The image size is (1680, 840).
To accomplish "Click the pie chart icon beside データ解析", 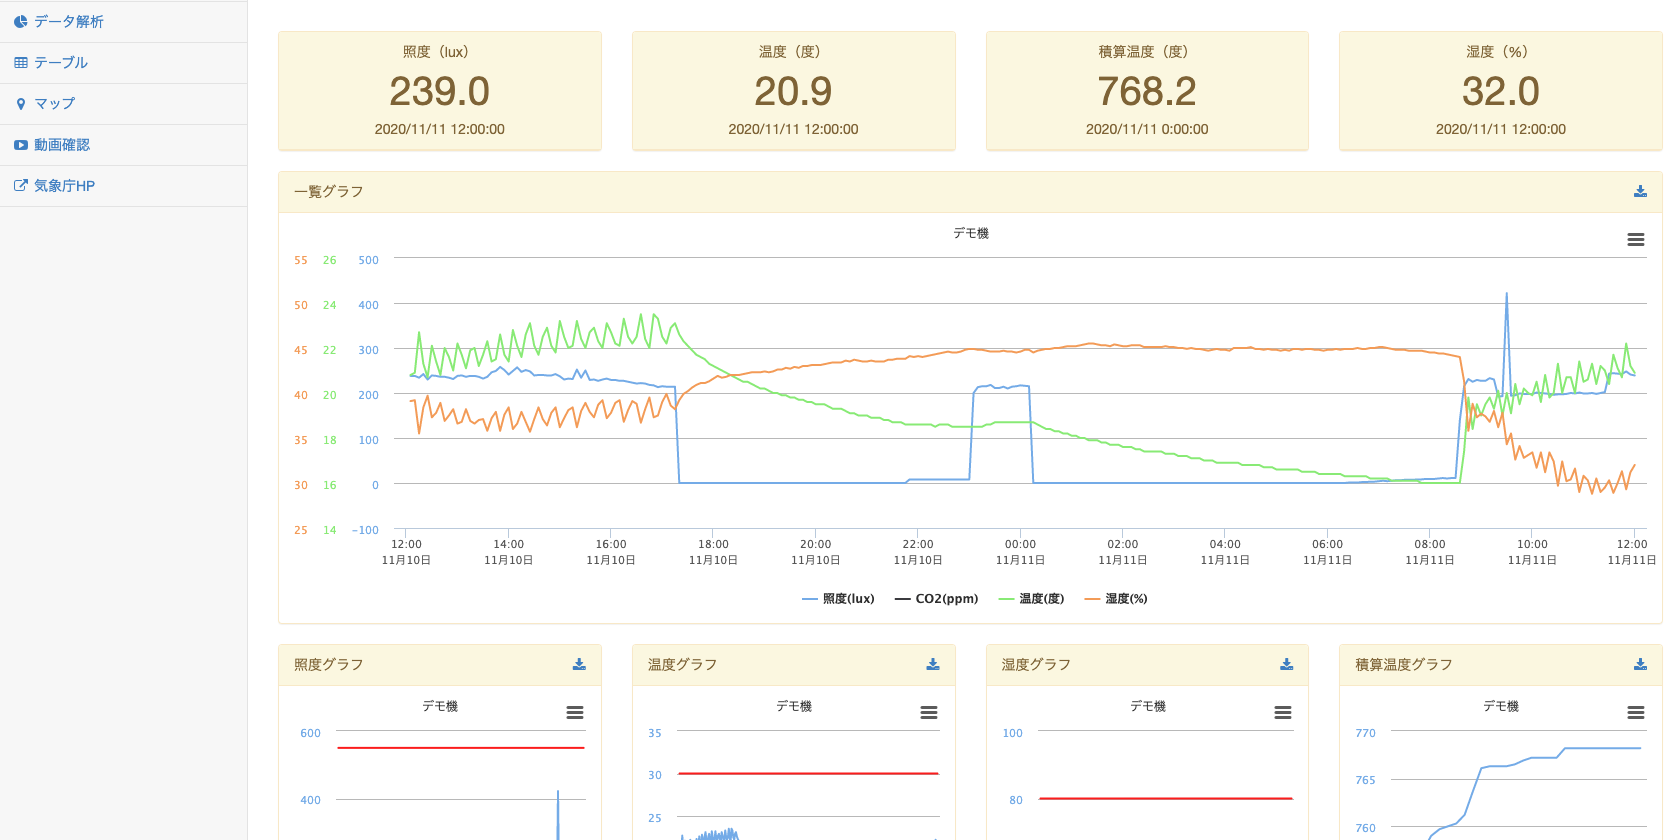I will click(21, 21).
